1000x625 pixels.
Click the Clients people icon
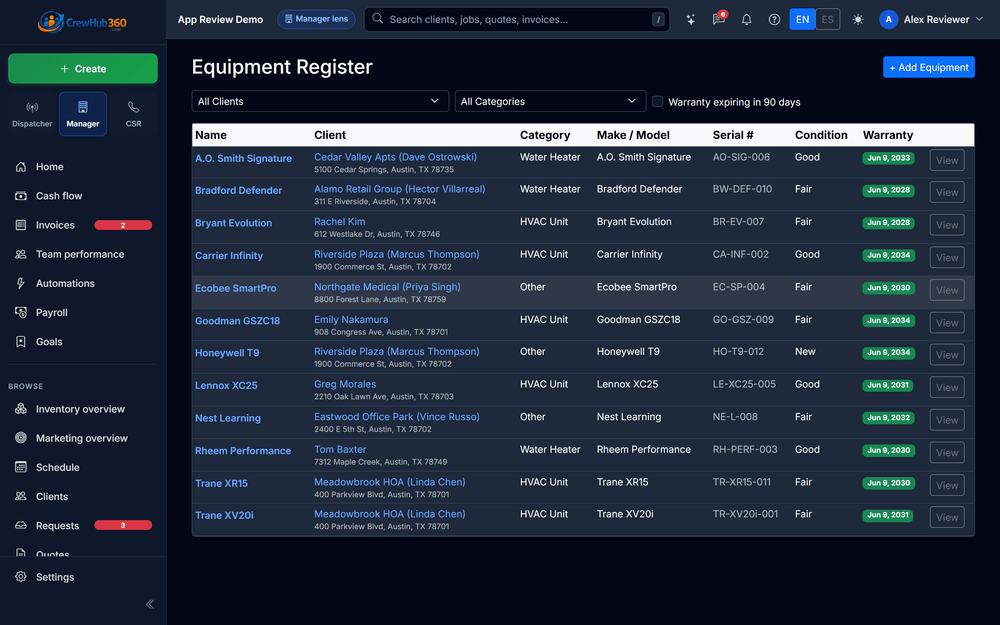point(21,496)
